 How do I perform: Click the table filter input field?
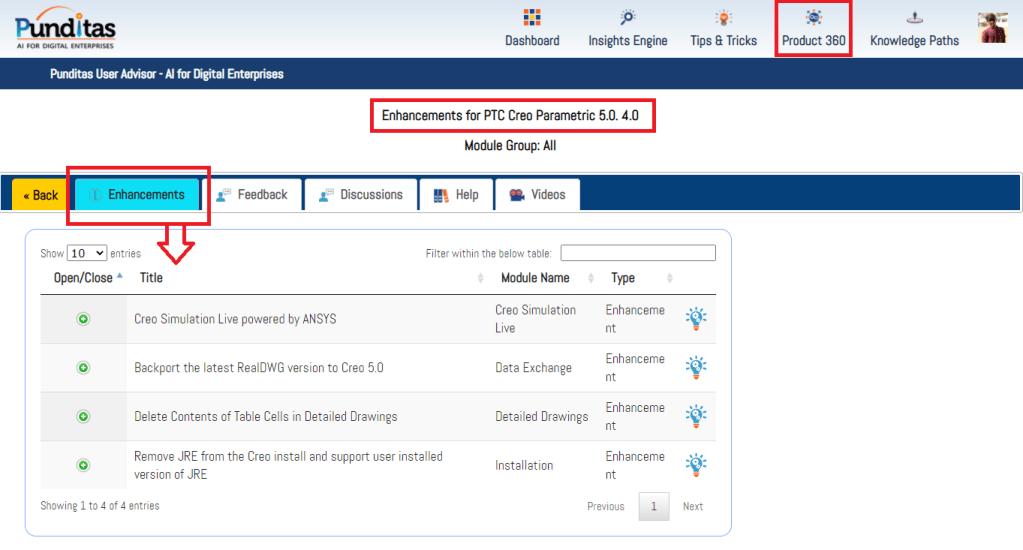[638, 253]
